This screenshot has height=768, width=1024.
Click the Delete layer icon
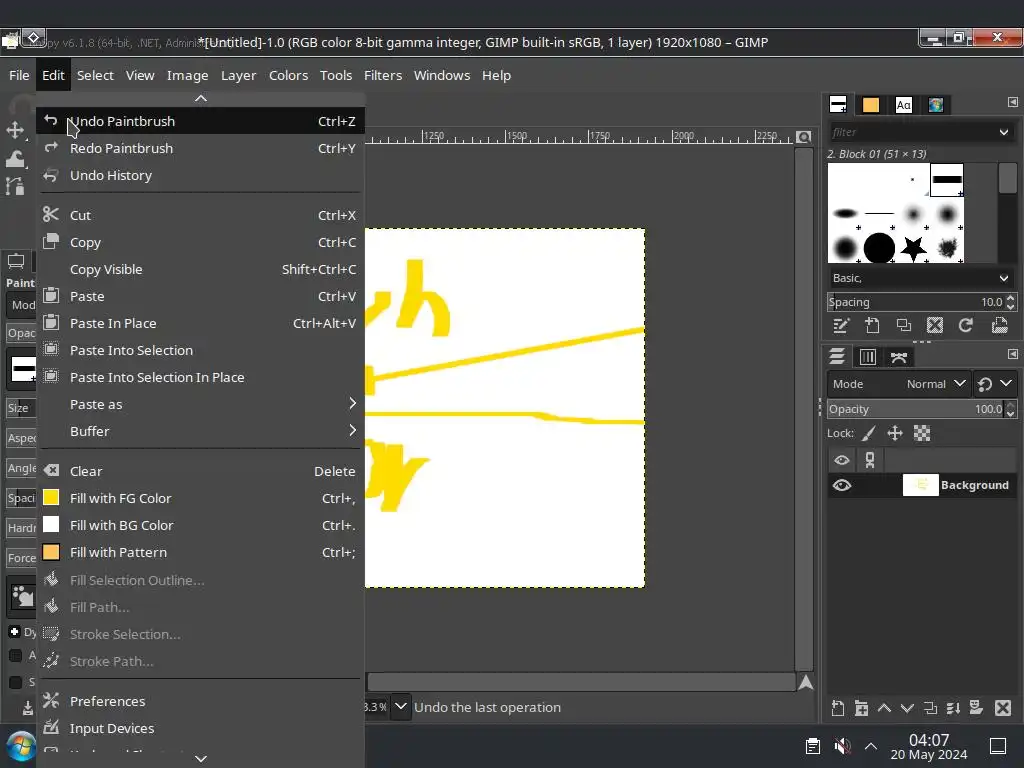[x=1003, y=708]
